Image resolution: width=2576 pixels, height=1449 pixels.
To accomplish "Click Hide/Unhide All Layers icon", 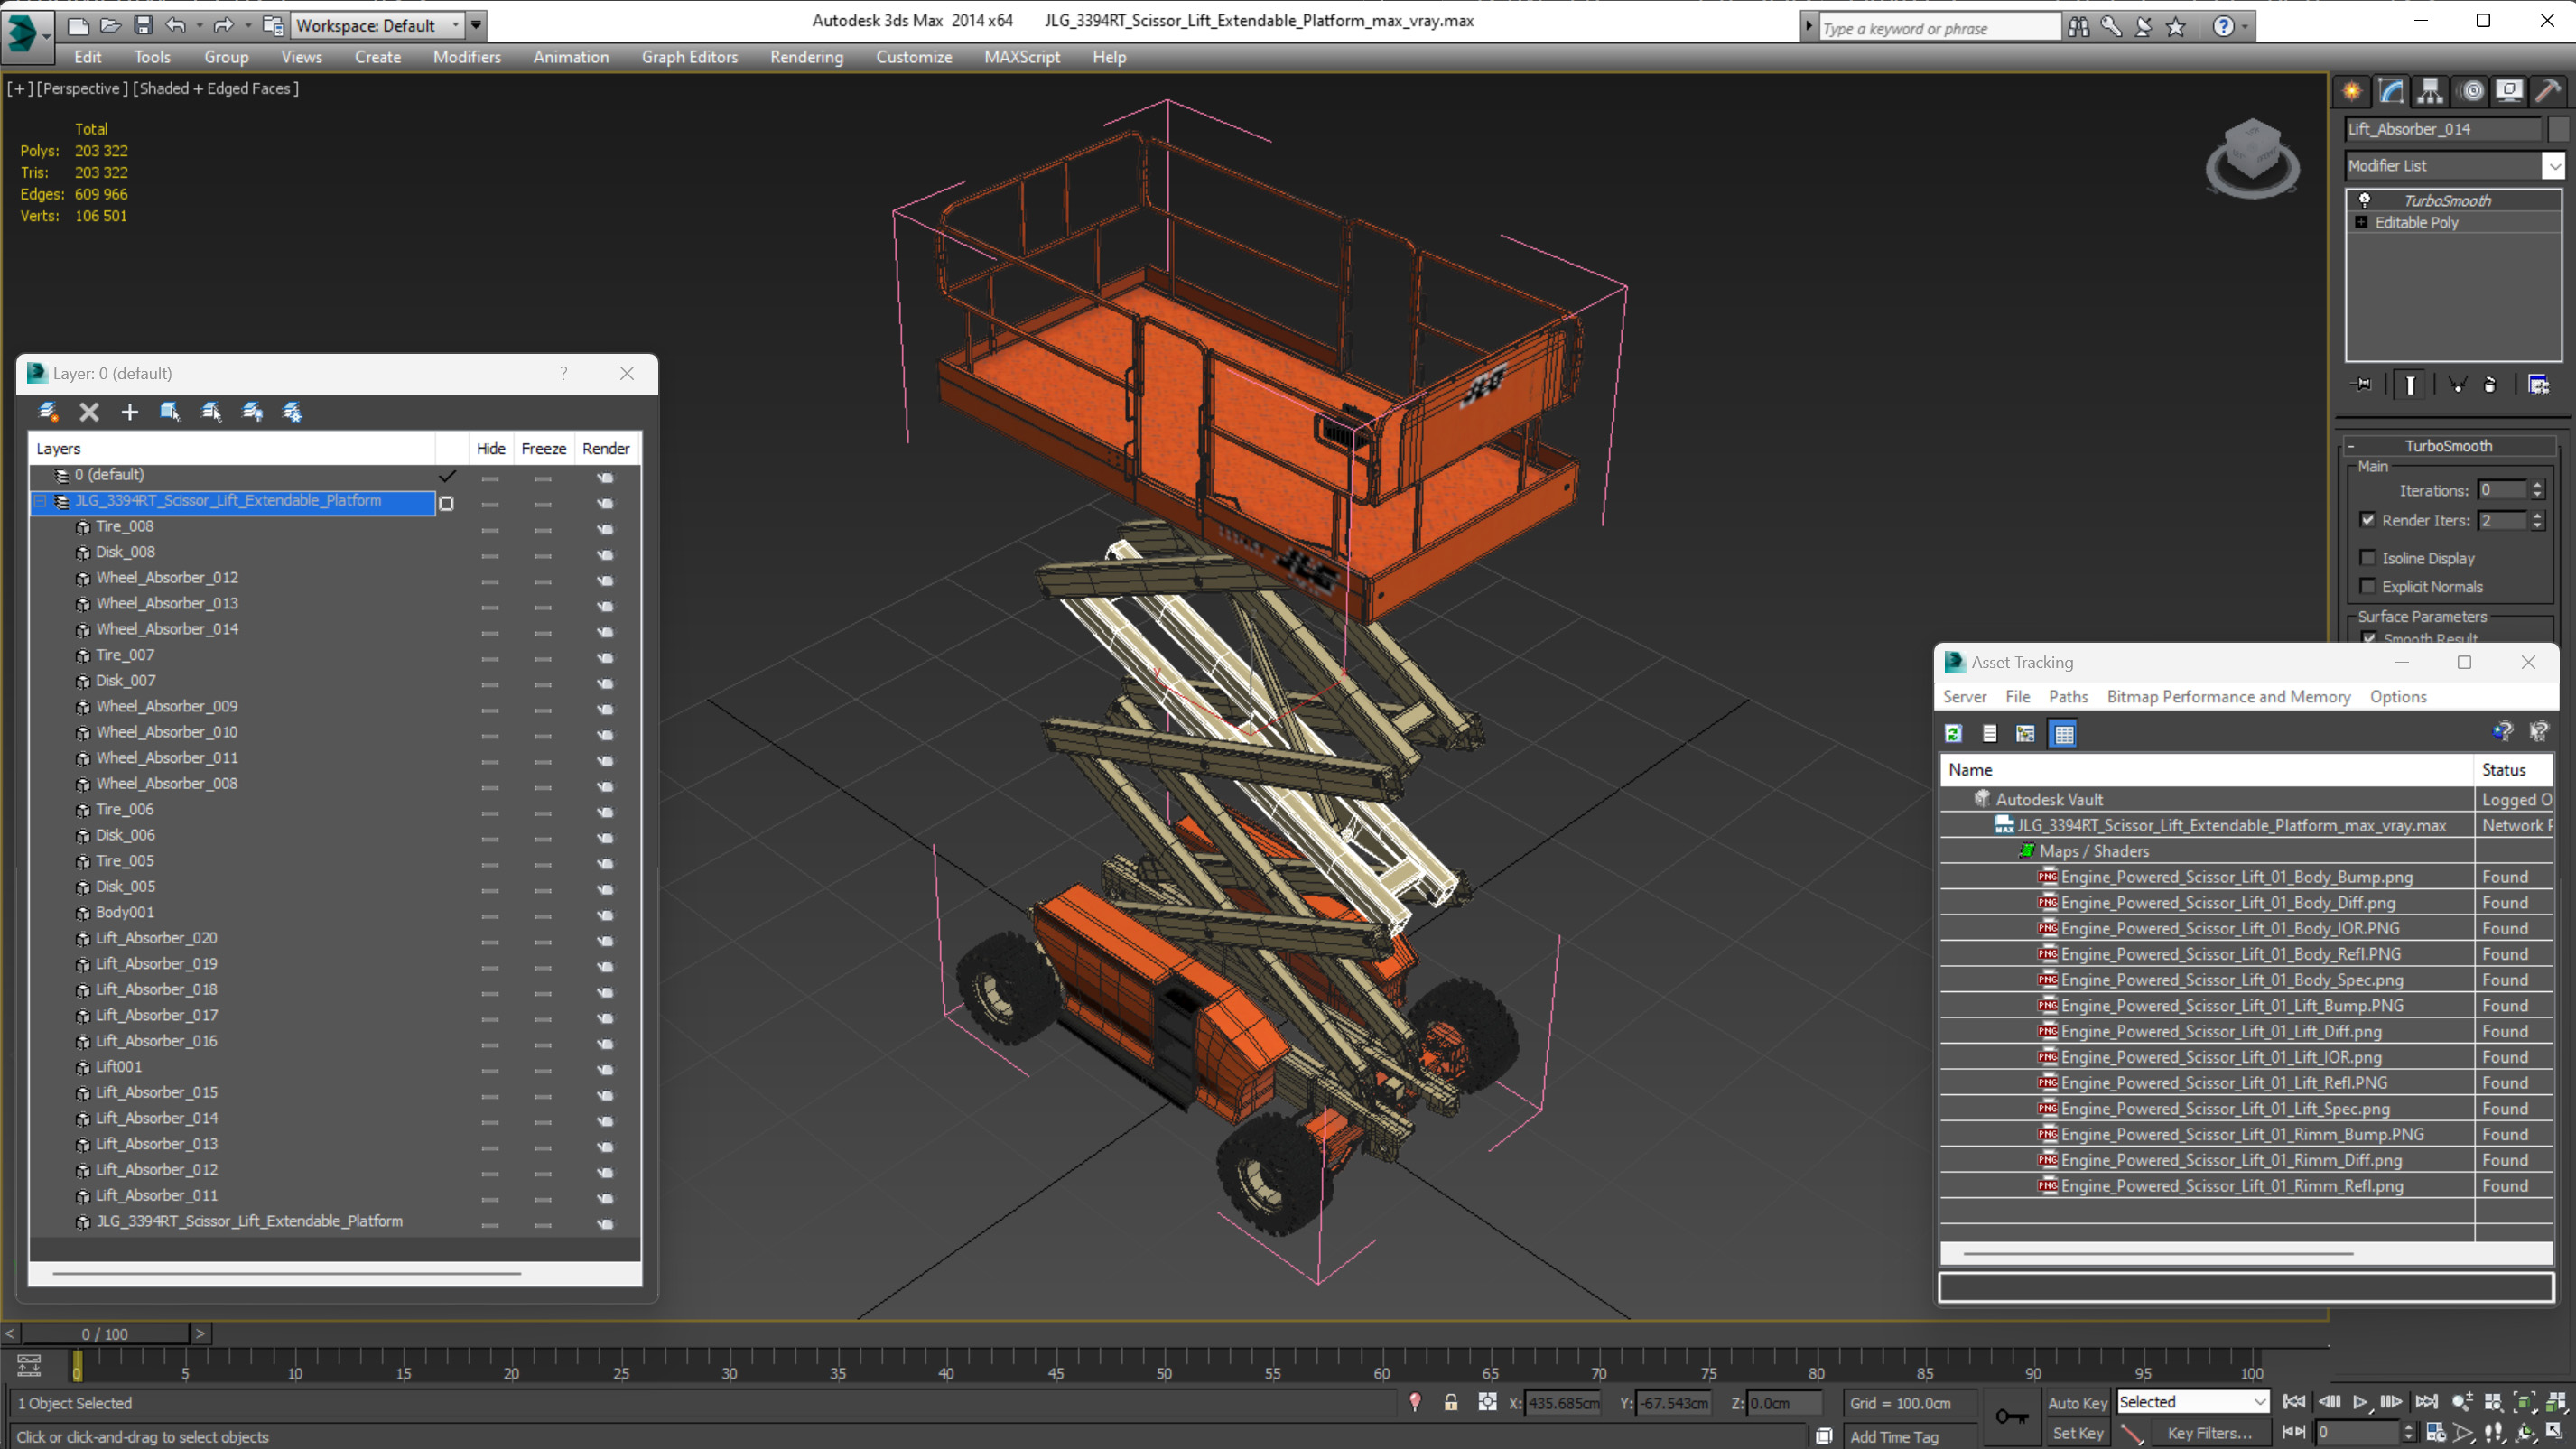I will 252,412.
